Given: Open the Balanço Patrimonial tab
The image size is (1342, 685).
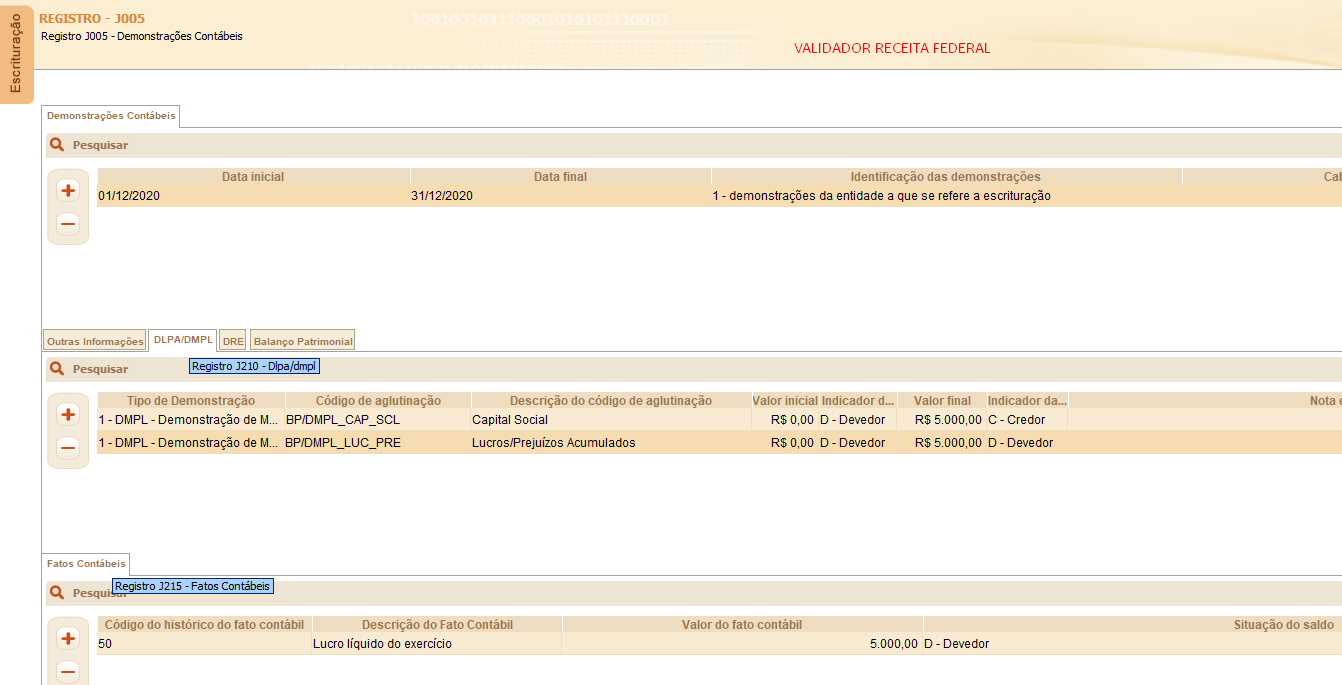Looking at the screenshot, I should (302, 340).
